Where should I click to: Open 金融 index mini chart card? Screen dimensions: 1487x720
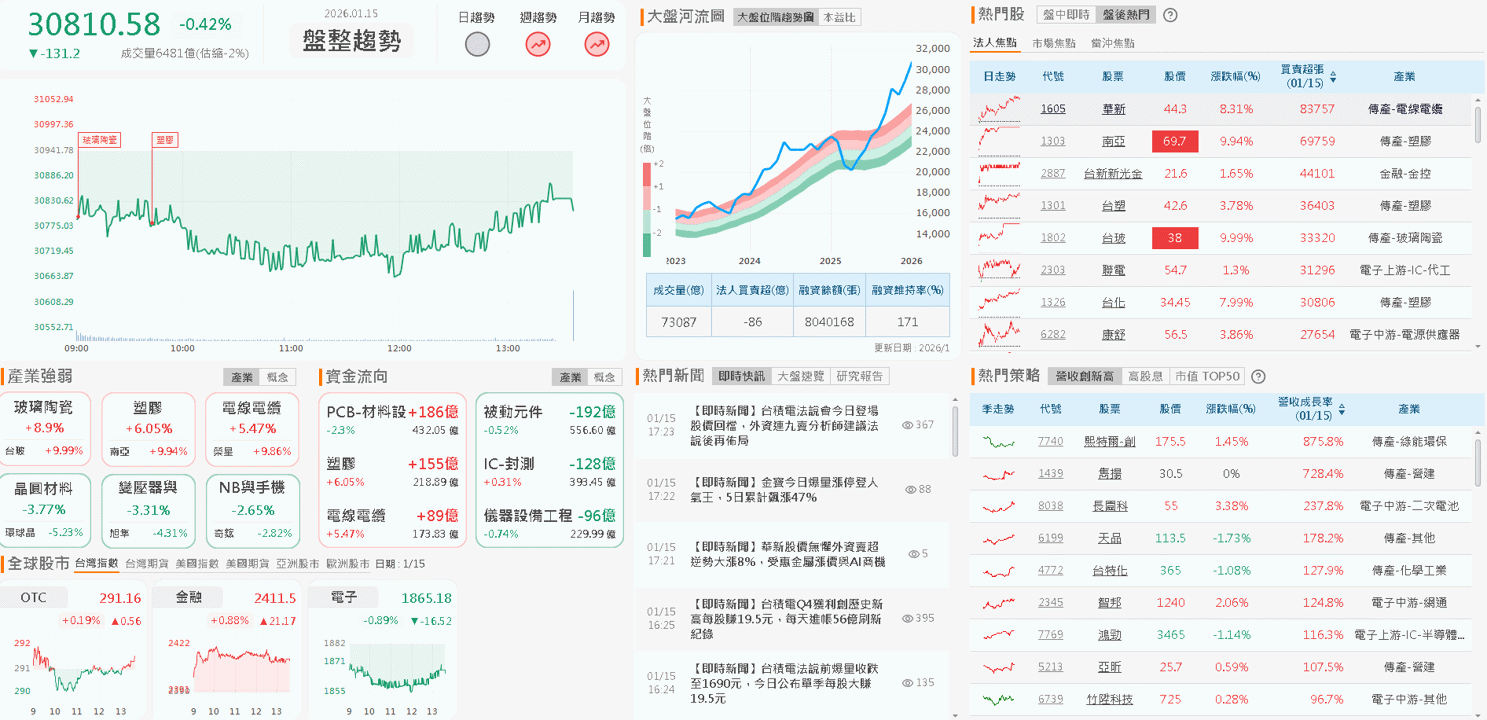click(x=227, y=649)
